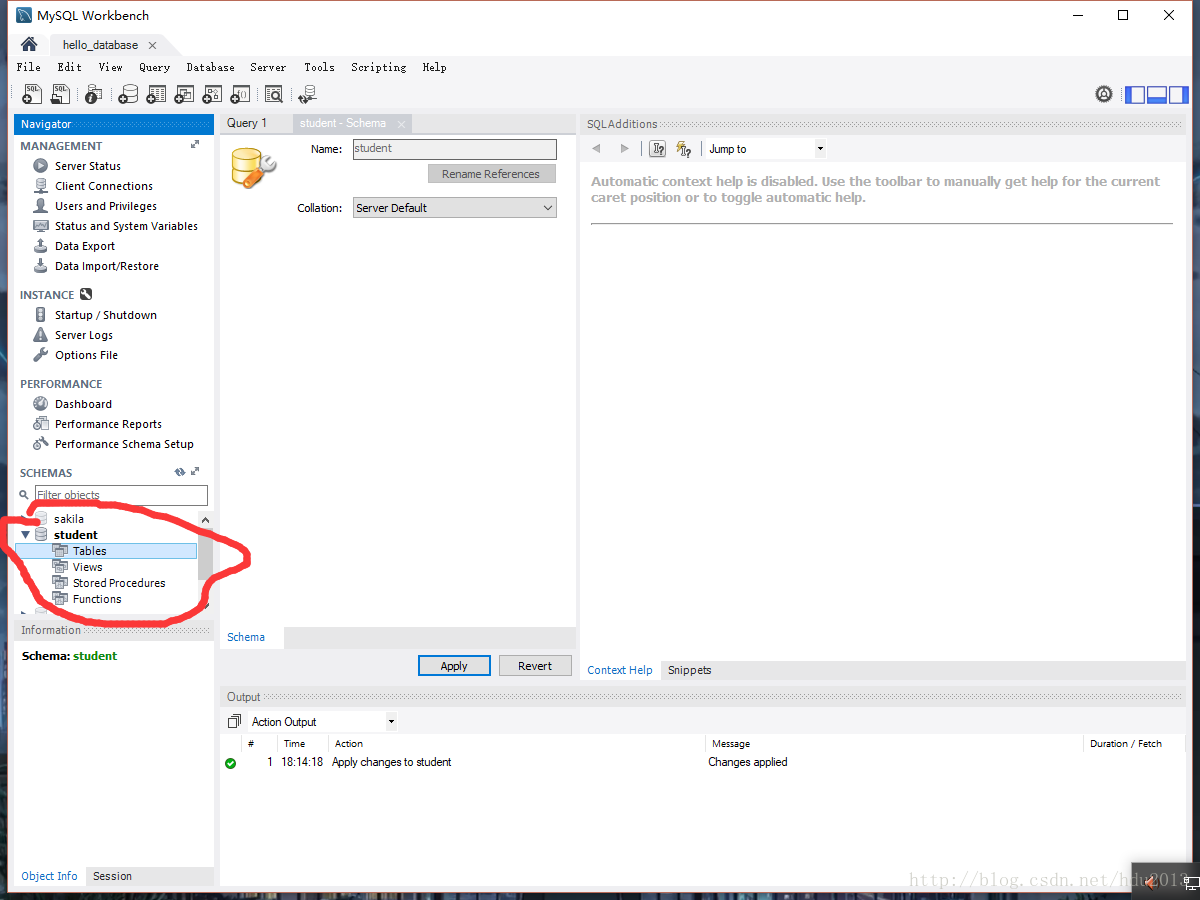Click the Apply button
This screenshot has height=900, width=1200.
pyautogui.click(x=454, y=666)
